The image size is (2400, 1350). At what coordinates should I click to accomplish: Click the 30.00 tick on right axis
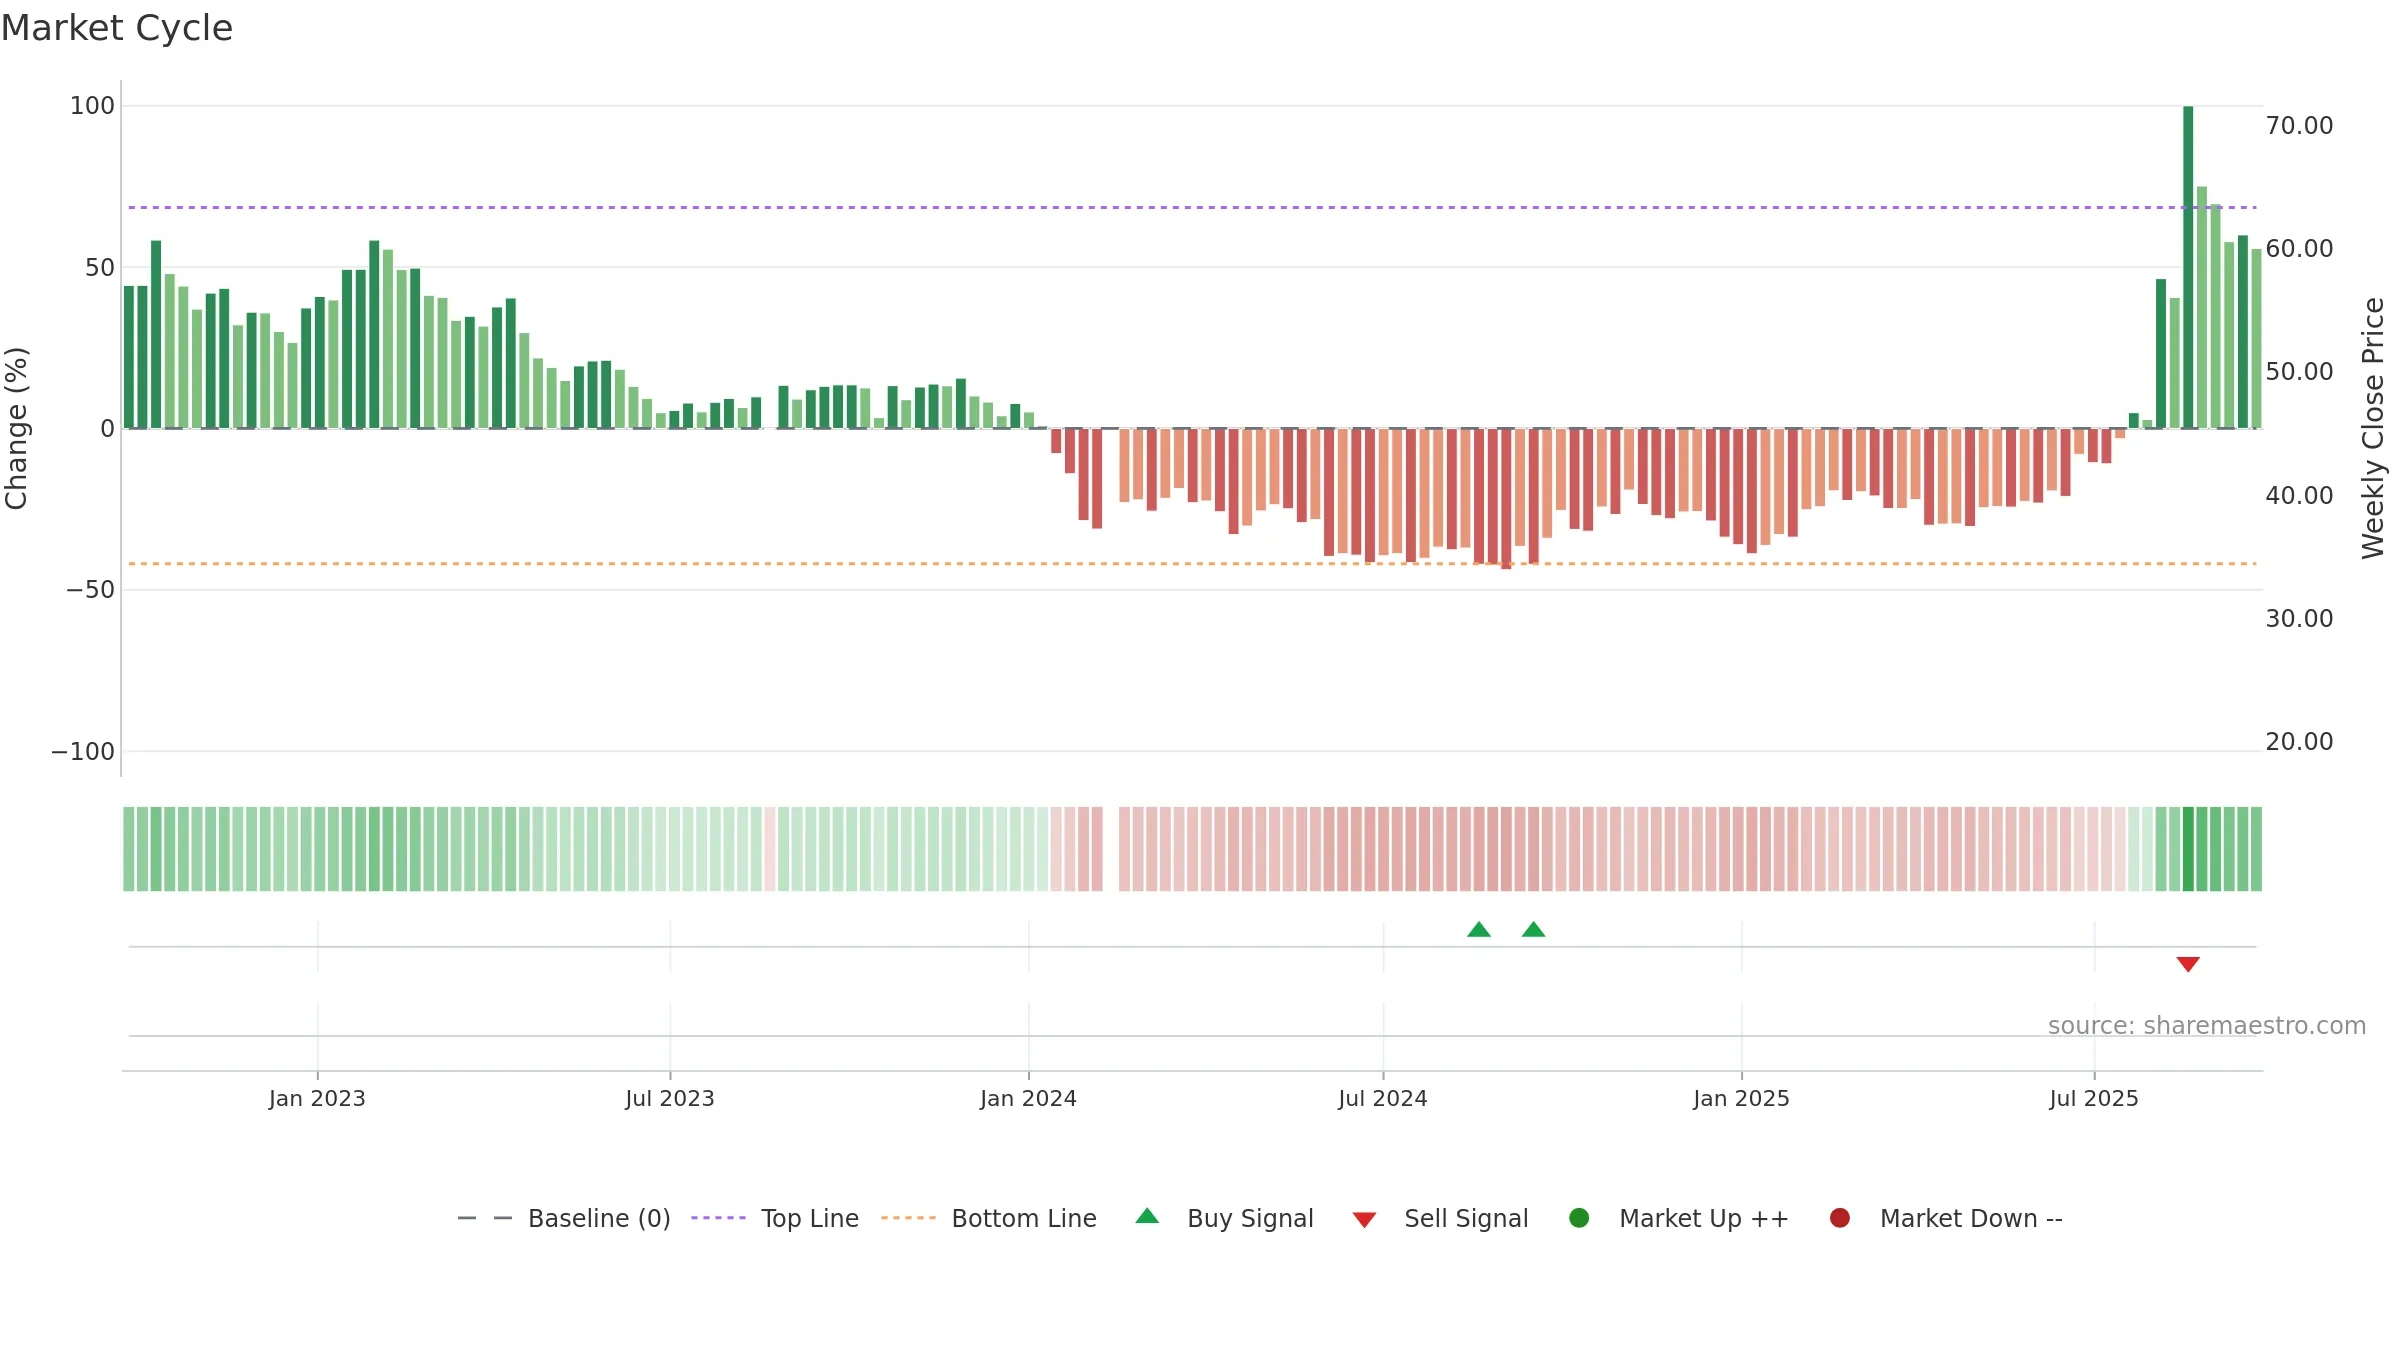click(x=2299, y=618)
